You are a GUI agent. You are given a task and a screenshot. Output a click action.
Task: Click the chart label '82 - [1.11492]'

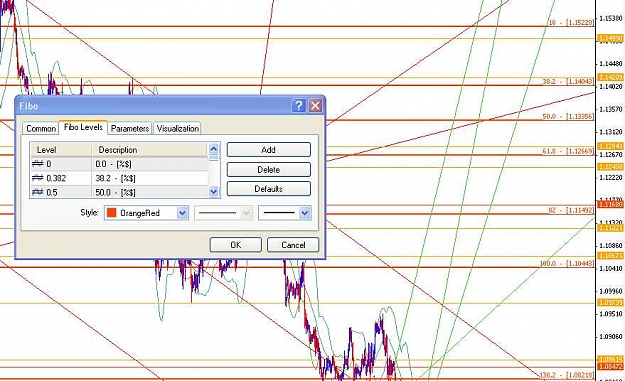click(x=571, y=210)
